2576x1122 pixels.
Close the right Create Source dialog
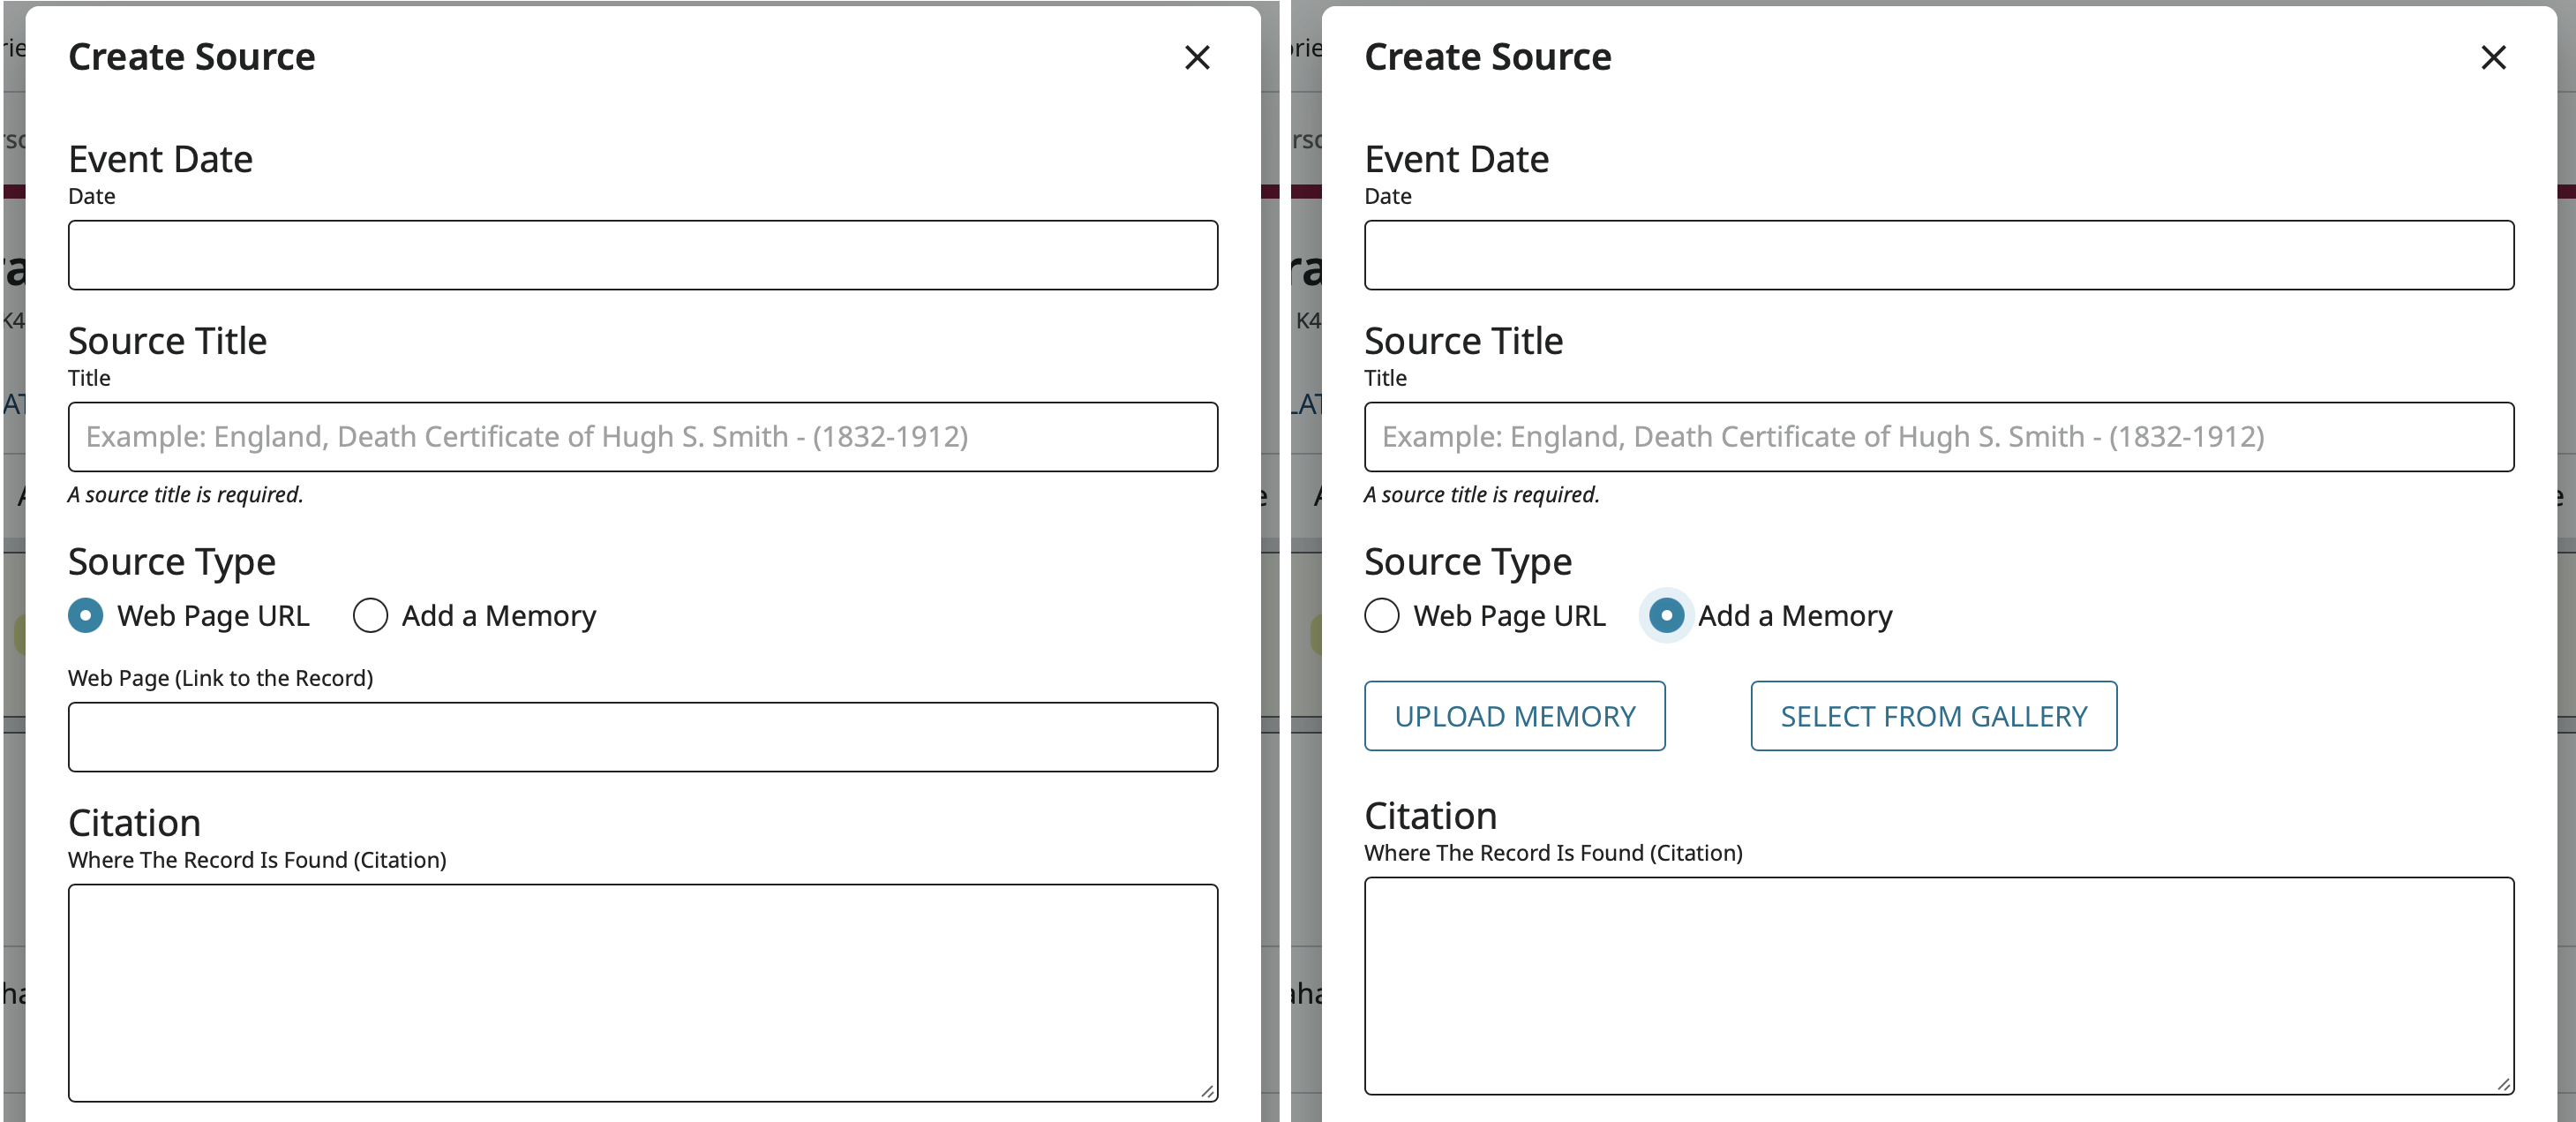point(2493,57)
